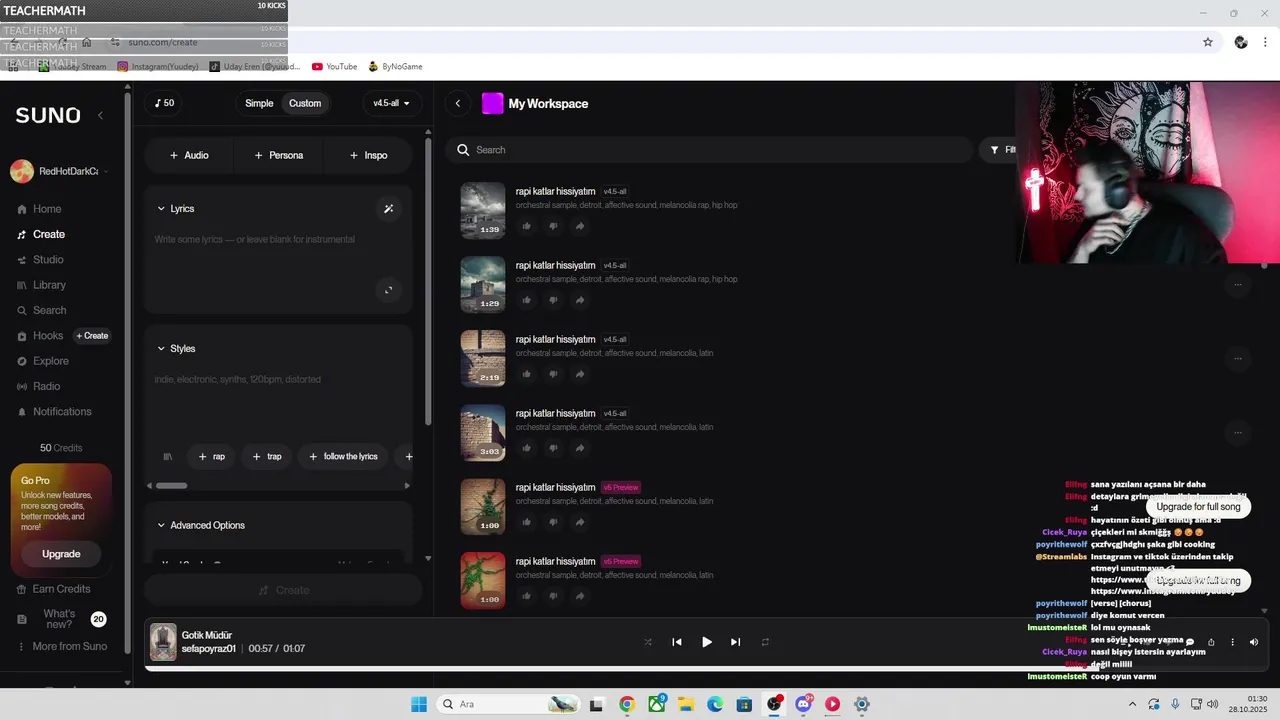
Task: Open What's new updates
Action: click(x=61, y=619)
